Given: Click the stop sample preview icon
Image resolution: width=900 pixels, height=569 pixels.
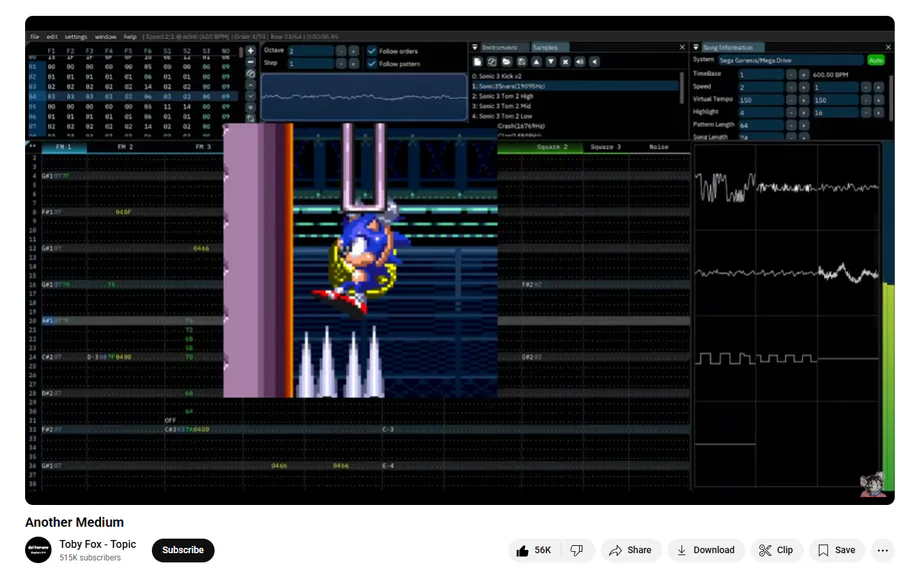Looking at the screenshot, I should (595, 61).
